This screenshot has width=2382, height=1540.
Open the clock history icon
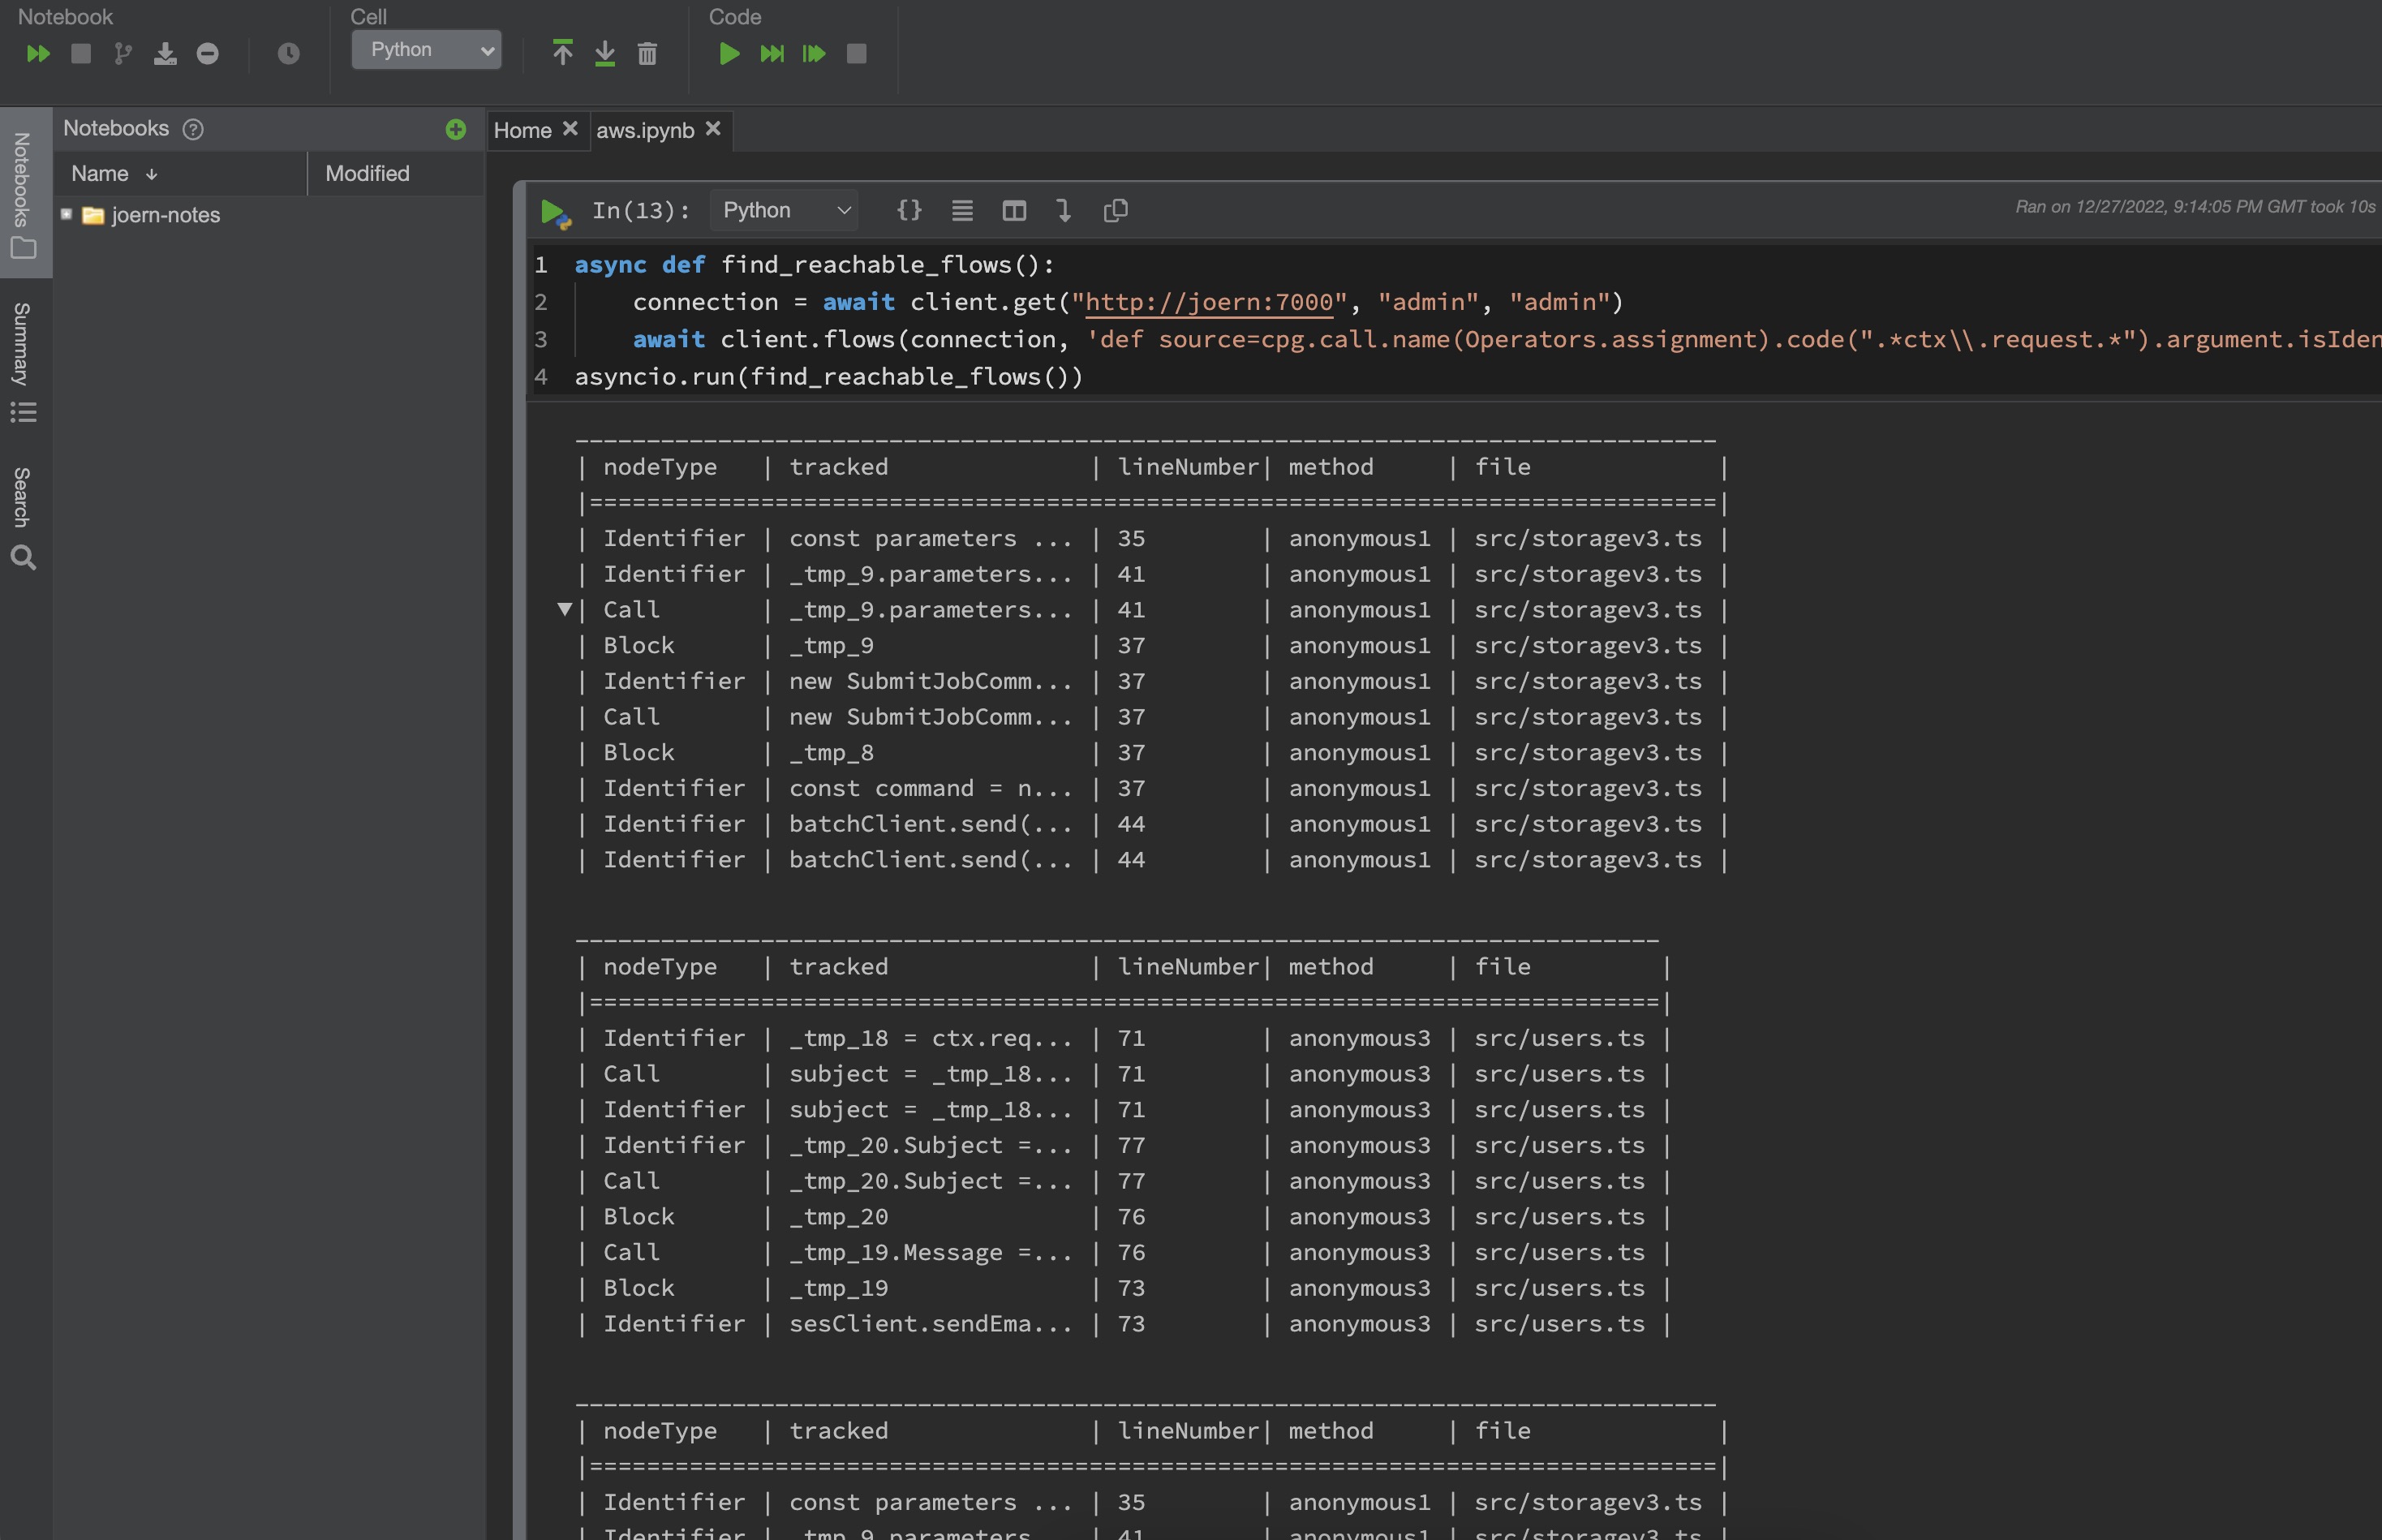288,54
